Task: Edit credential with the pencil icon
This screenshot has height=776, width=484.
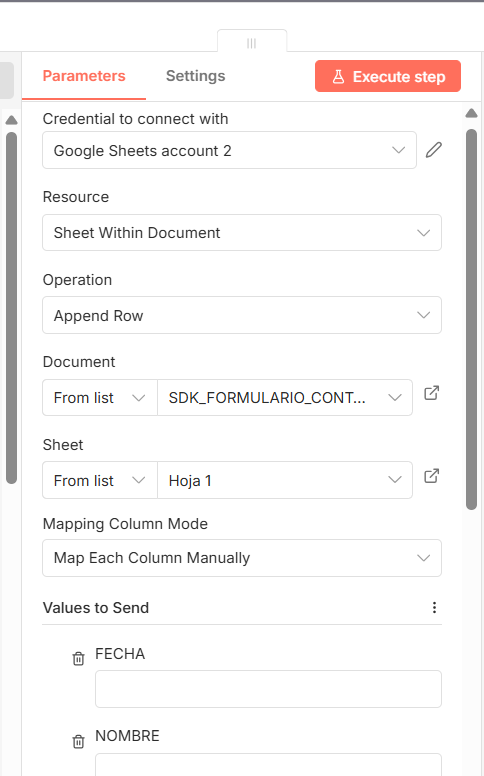Action: click(x=434, y=150)
